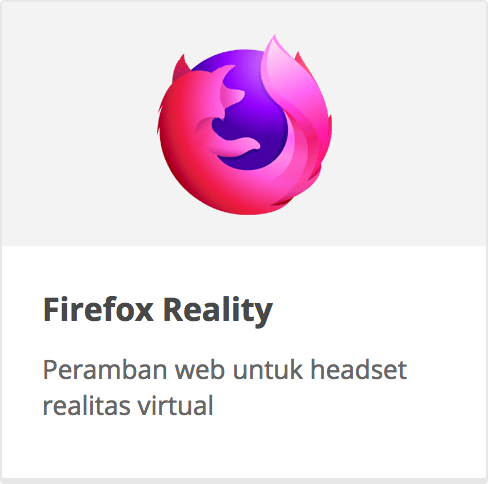Click the gray image area right of logo

(x=409, y=124)
